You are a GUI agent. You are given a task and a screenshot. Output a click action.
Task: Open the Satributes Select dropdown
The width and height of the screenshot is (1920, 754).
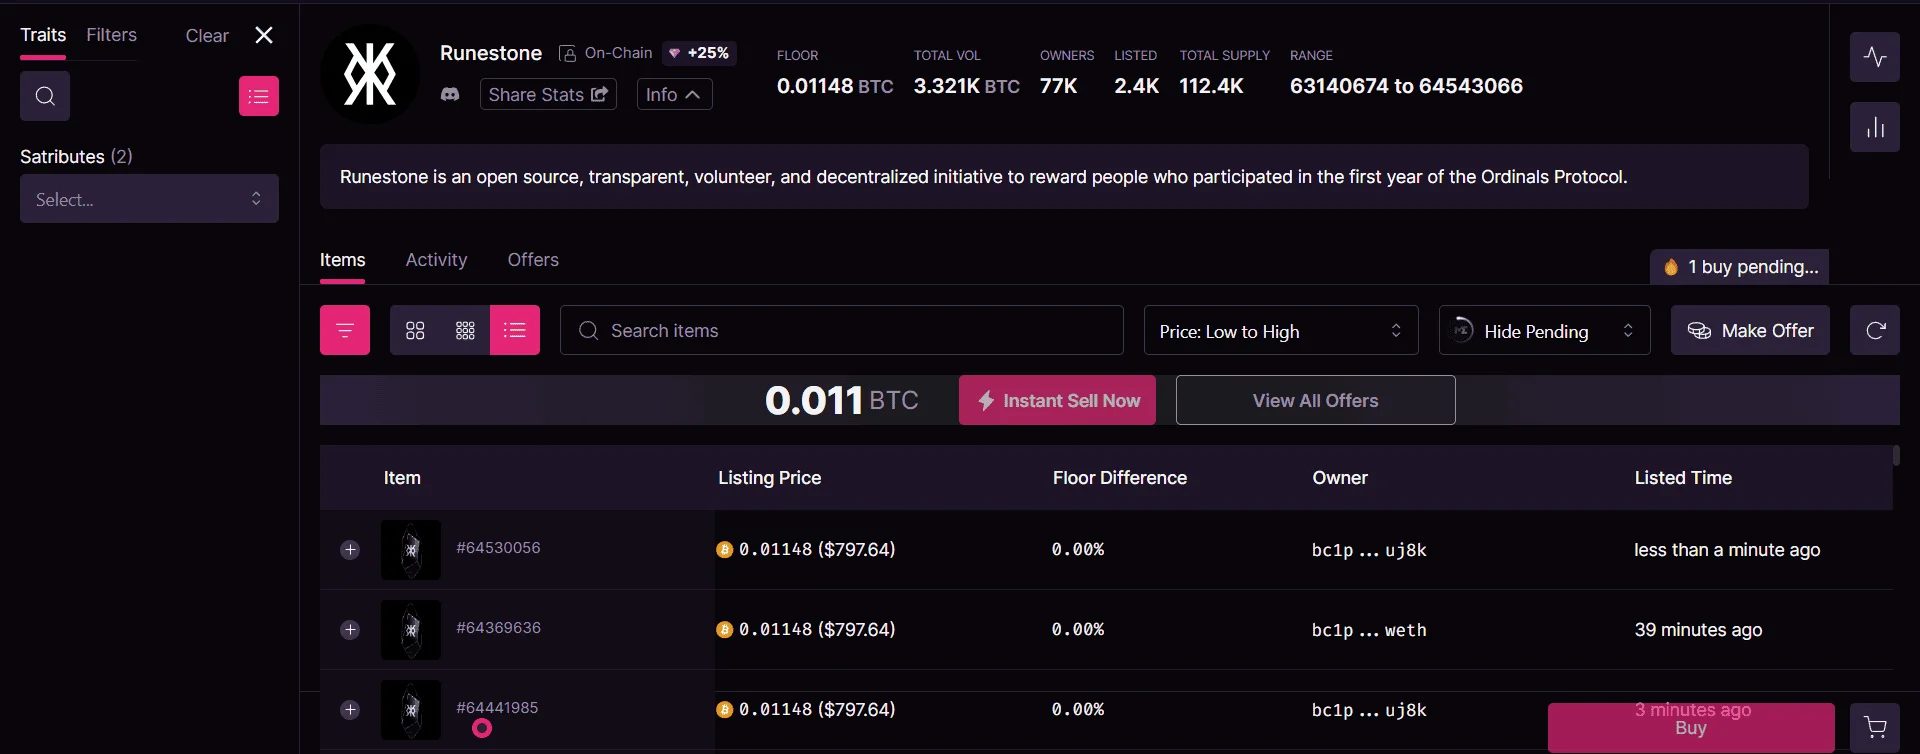point(149,199)
